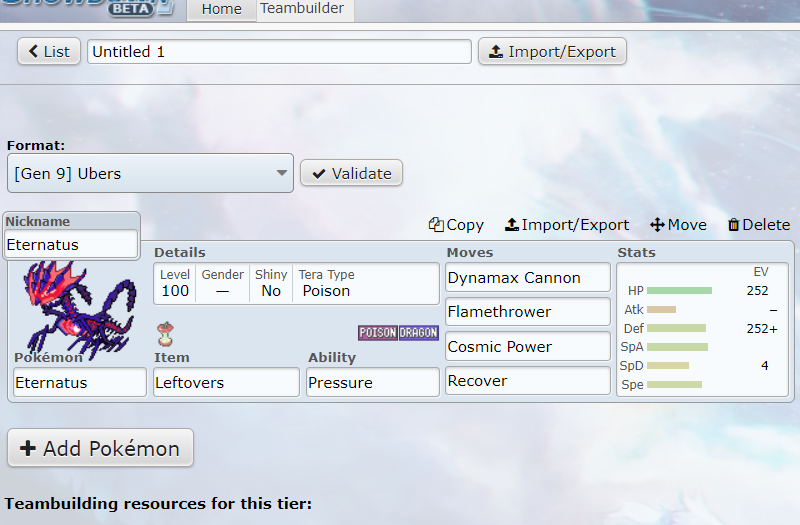
Task: Click the HP EV value 252
Action: 757,290
